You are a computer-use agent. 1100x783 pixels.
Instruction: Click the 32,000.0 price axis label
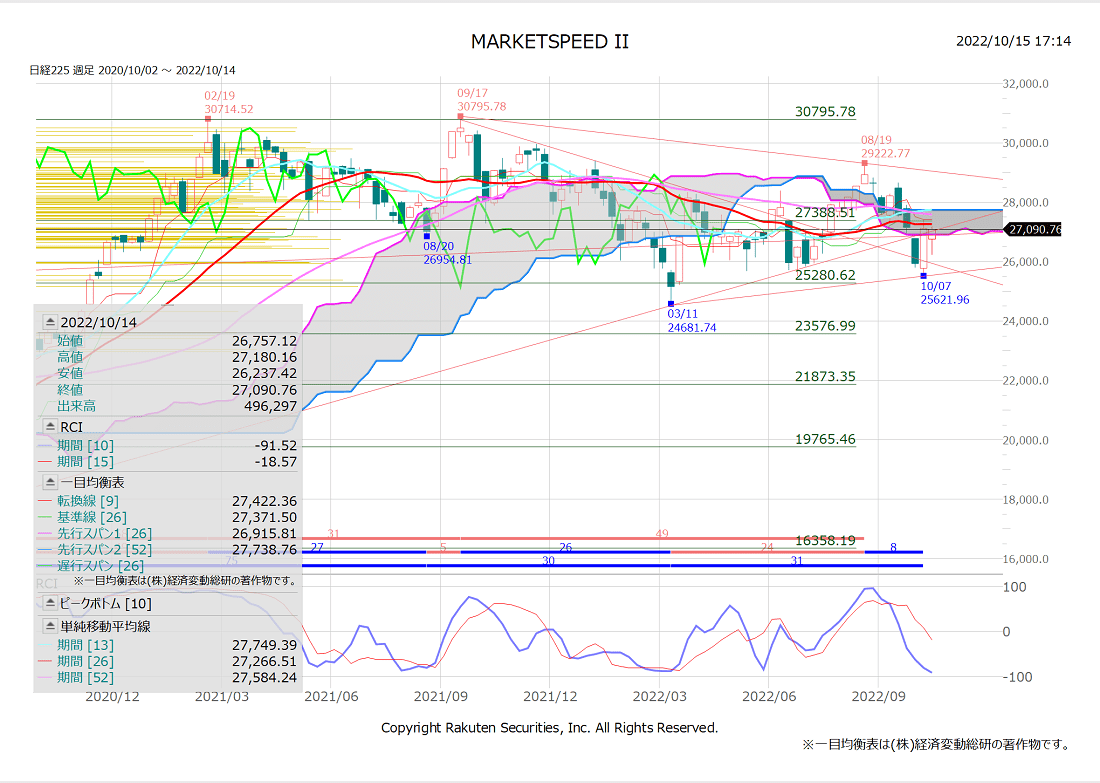click(x=1026, y=83)
